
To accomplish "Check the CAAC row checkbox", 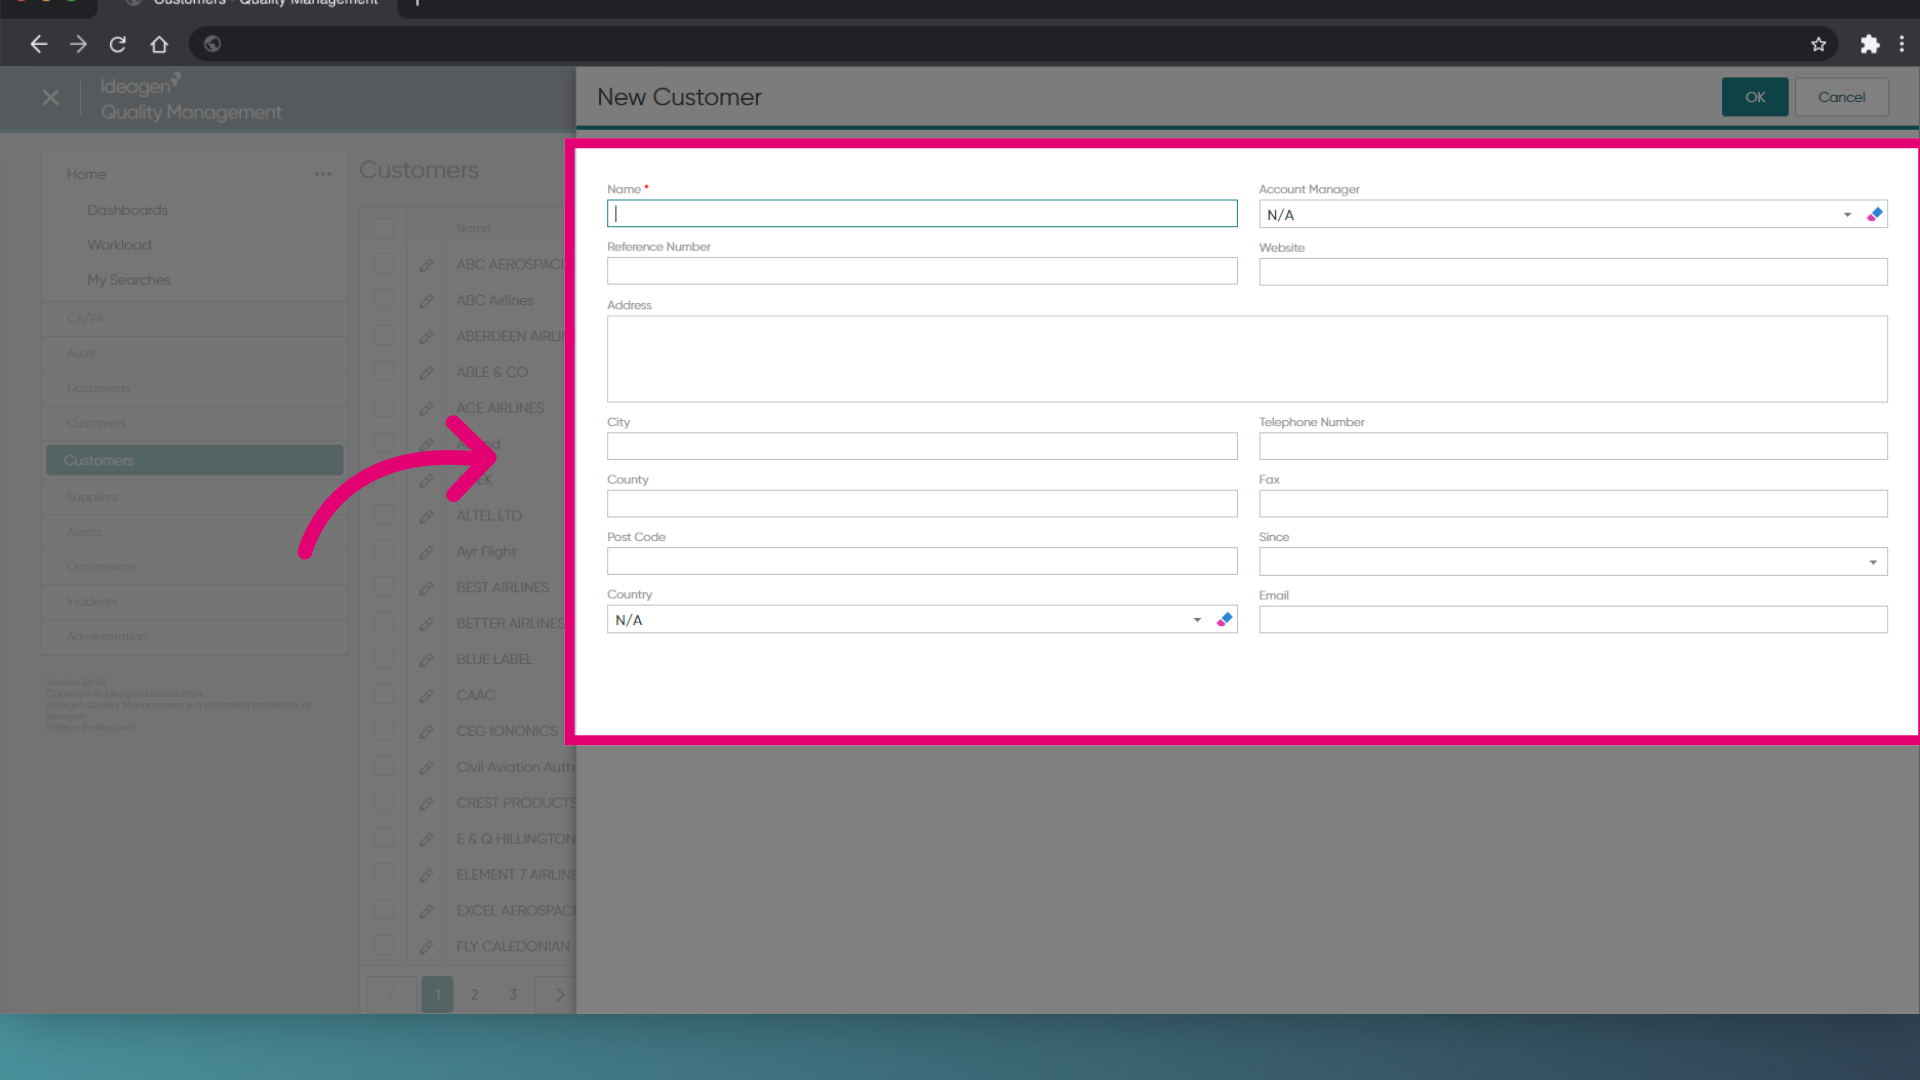I will point(383,695).
